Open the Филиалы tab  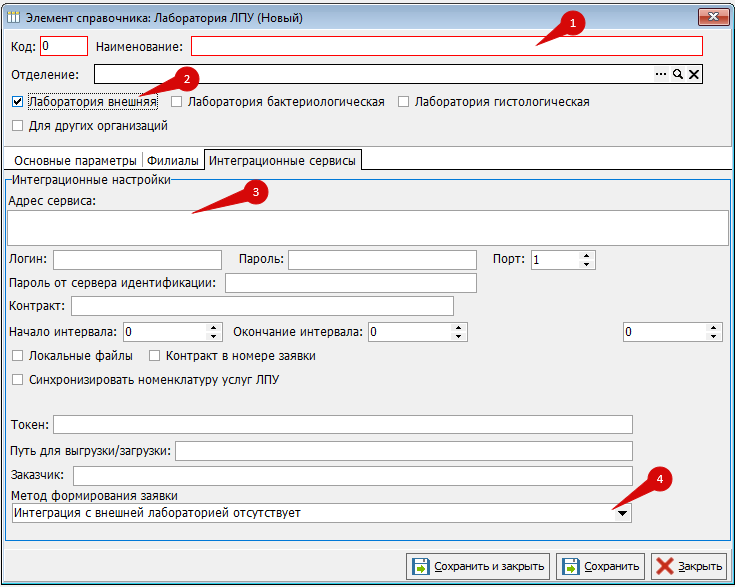point(173,160)
